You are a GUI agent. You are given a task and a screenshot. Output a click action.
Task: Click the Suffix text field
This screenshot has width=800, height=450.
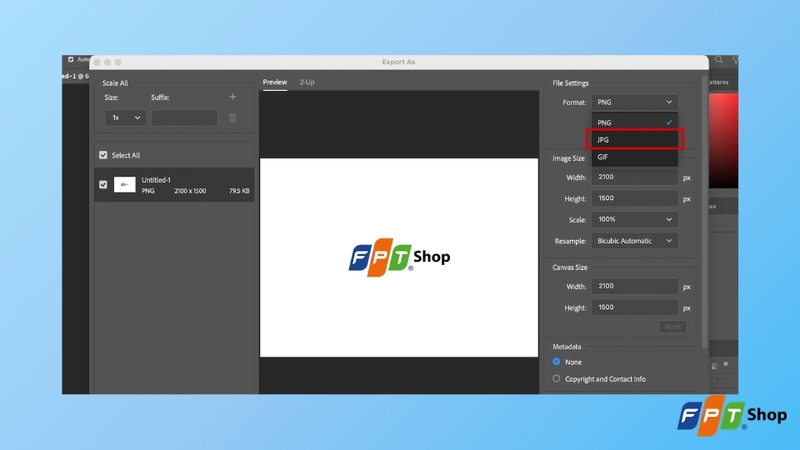(185, 118)
